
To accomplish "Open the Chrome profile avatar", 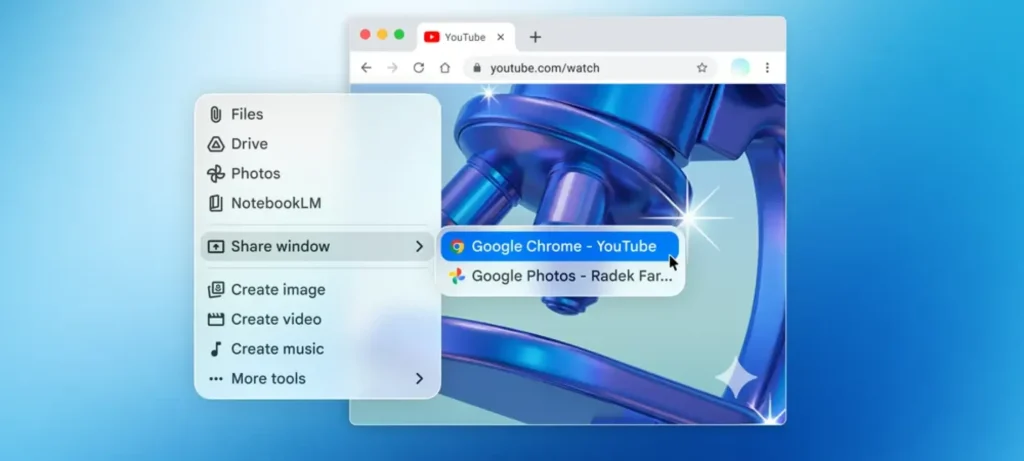I will (740, 67).
